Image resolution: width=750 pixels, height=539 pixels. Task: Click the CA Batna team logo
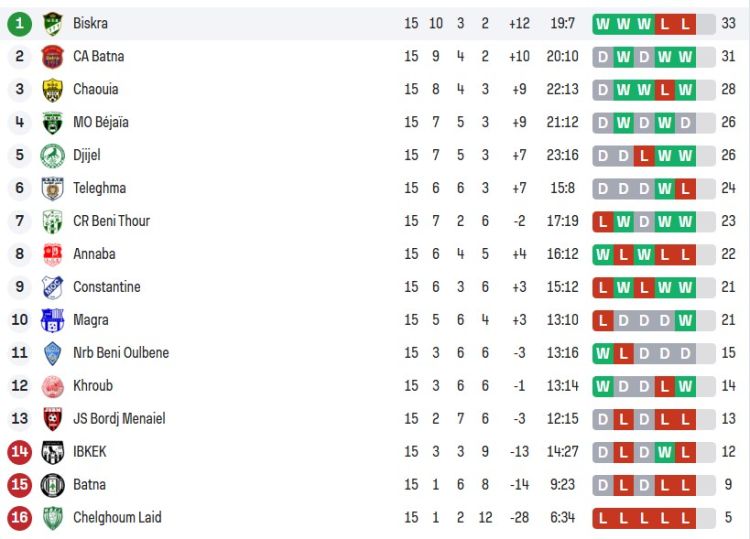pyautogui.click(x=53, y=56)
